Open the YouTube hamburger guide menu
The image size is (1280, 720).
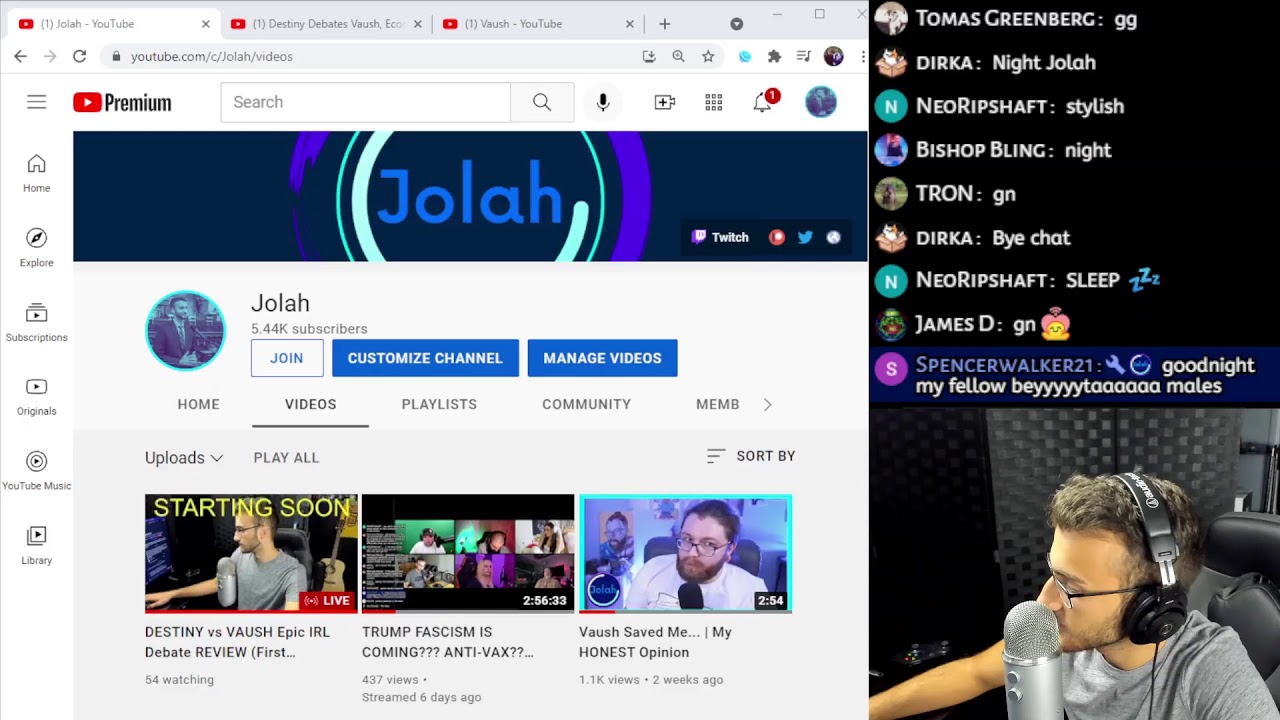(x=36, y=102)
